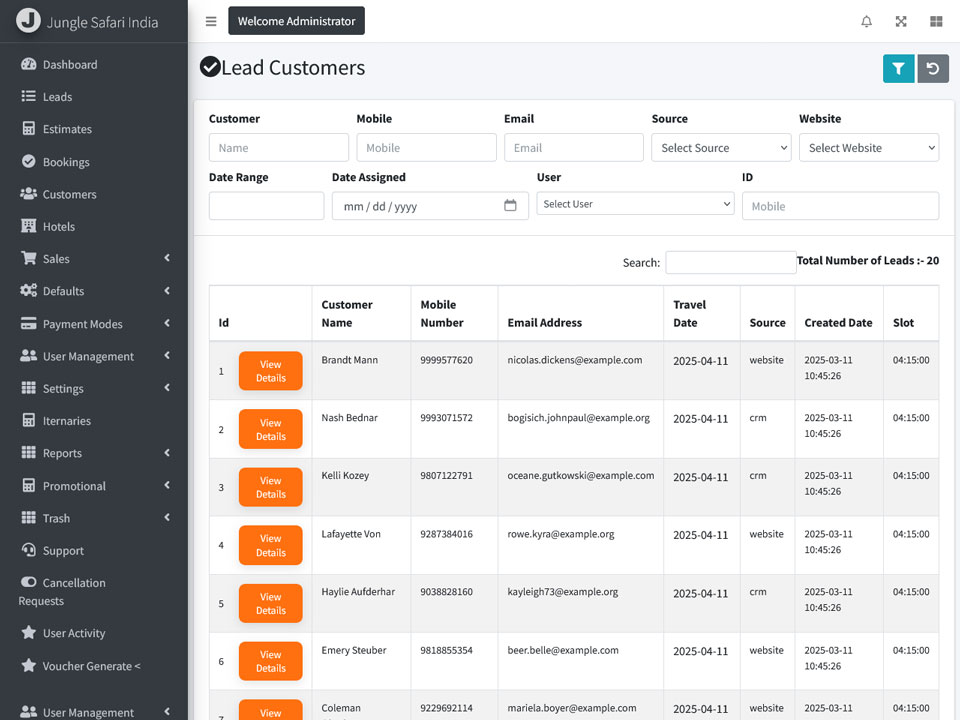Toggle sidebar with the hamburger icon
The height and width of the screenshot is (720, 960).
[211, 21]
